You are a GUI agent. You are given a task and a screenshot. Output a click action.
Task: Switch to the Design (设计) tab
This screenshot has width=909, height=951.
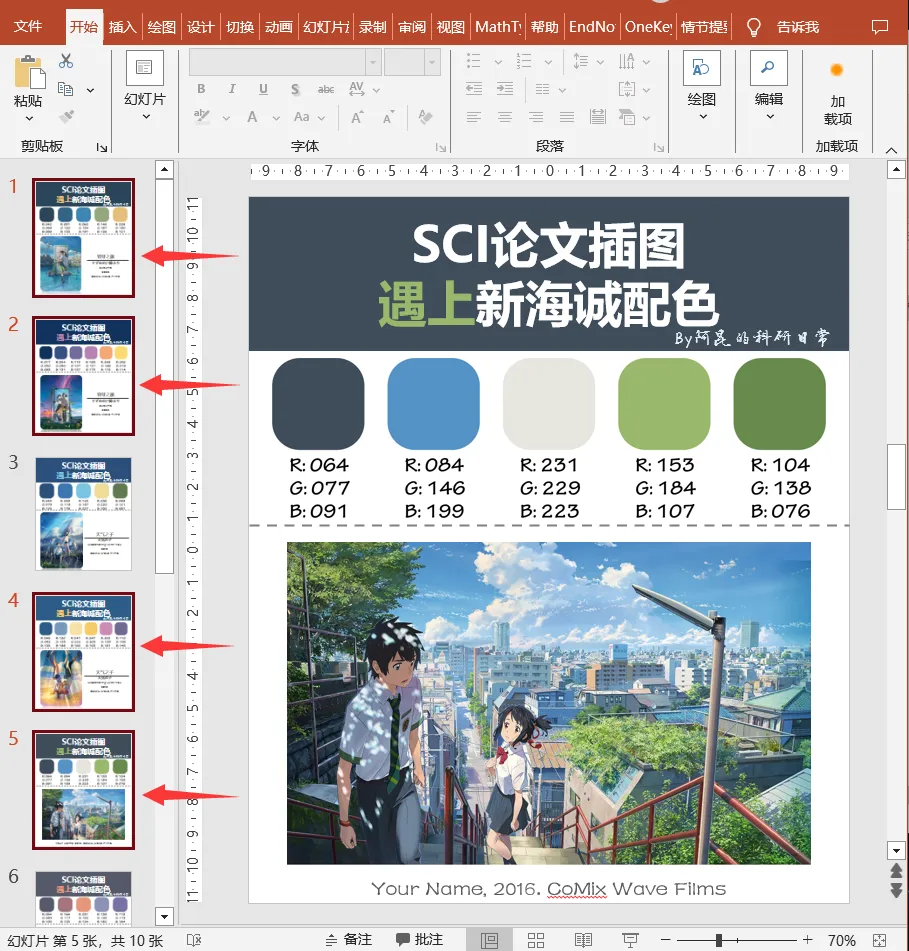click(x=200, y=27)
